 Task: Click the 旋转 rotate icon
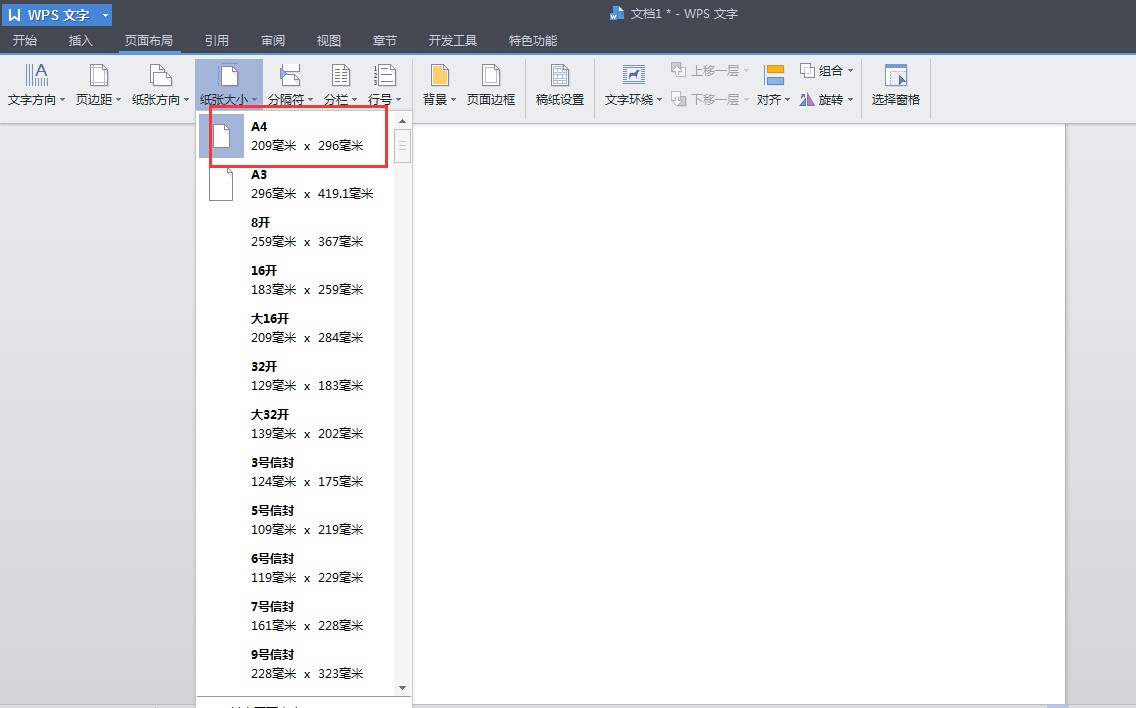click(807, 99)
